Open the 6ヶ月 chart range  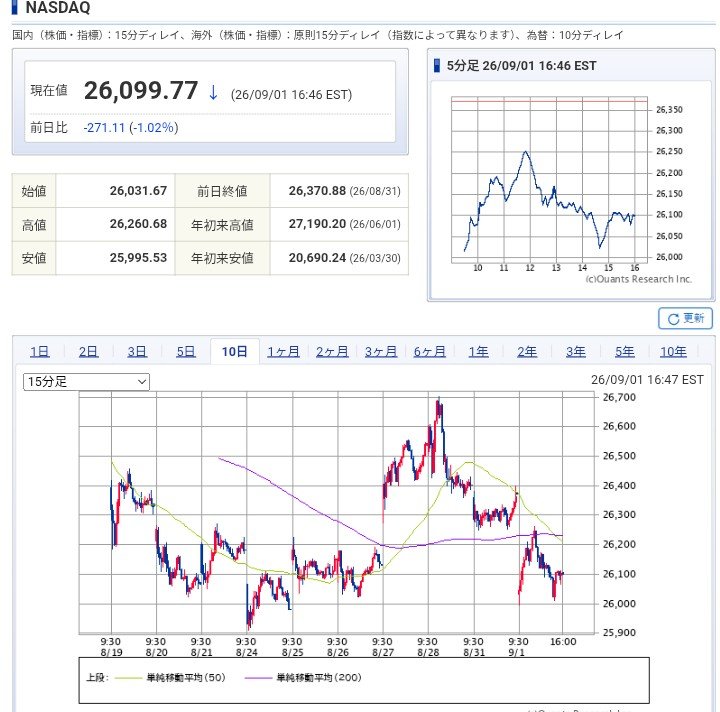click(430, 352)
